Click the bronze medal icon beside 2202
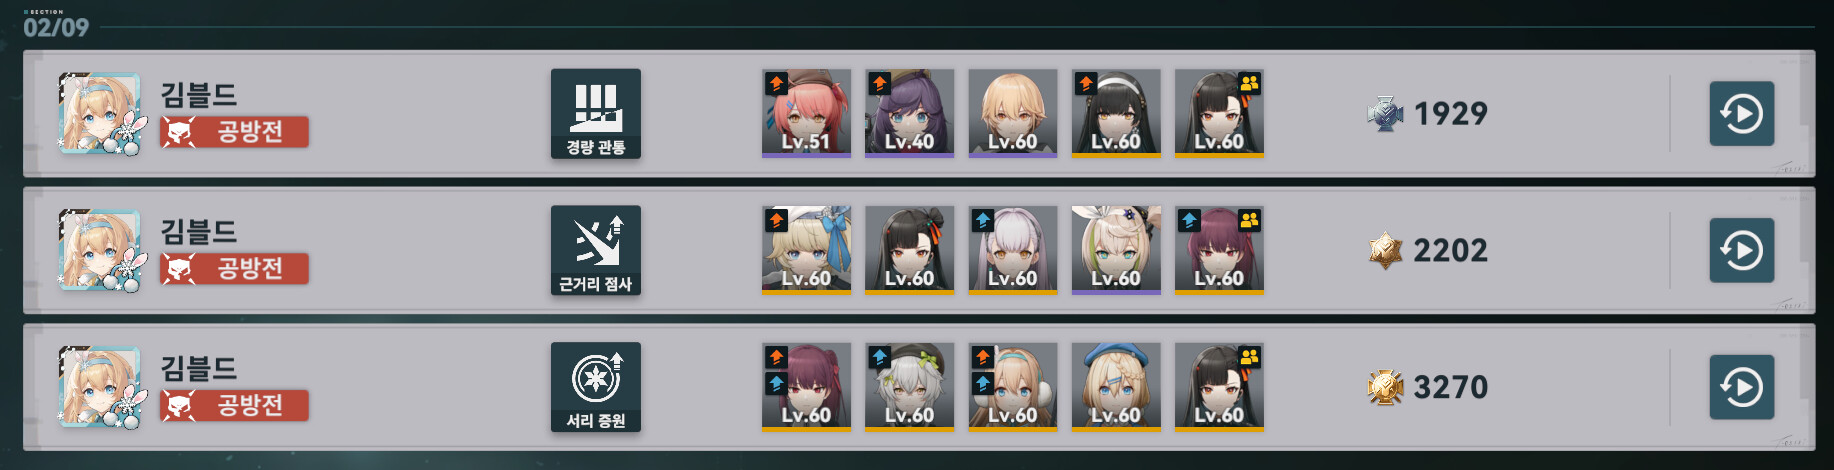Screen dimensions: 1834x470 pos(1385,250)
